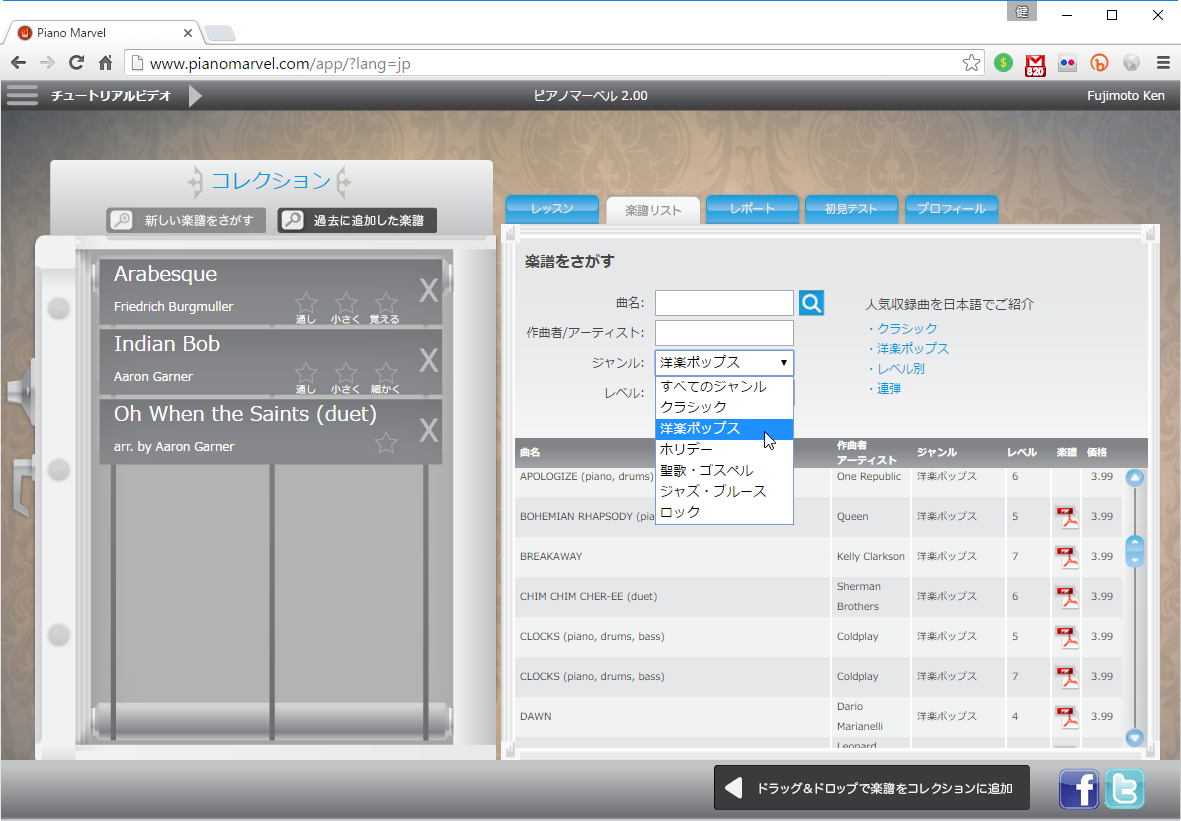Click the 通し star on Arabesque
The width and height of the screenshot is (1181, 821).
[x=306, y=303]
